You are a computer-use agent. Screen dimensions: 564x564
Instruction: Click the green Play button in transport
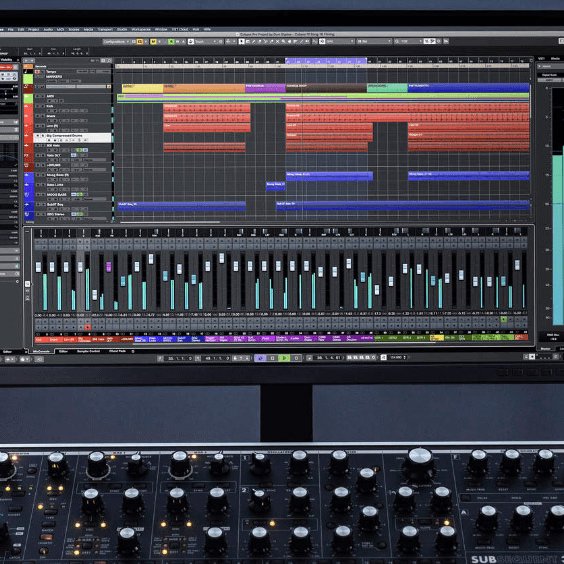284,358
